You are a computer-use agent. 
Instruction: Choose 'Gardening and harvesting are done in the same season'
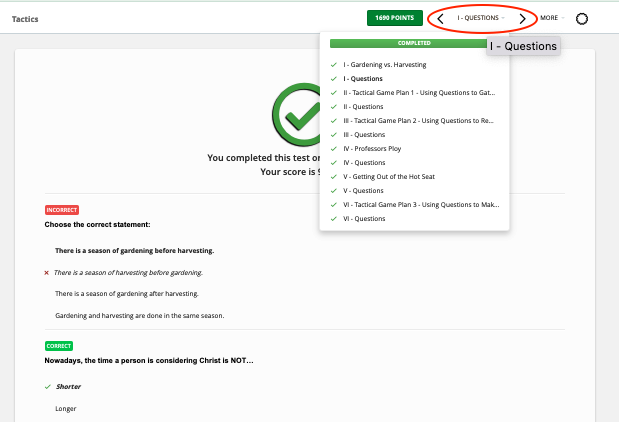pyautogui.click(x=139, y=315)
